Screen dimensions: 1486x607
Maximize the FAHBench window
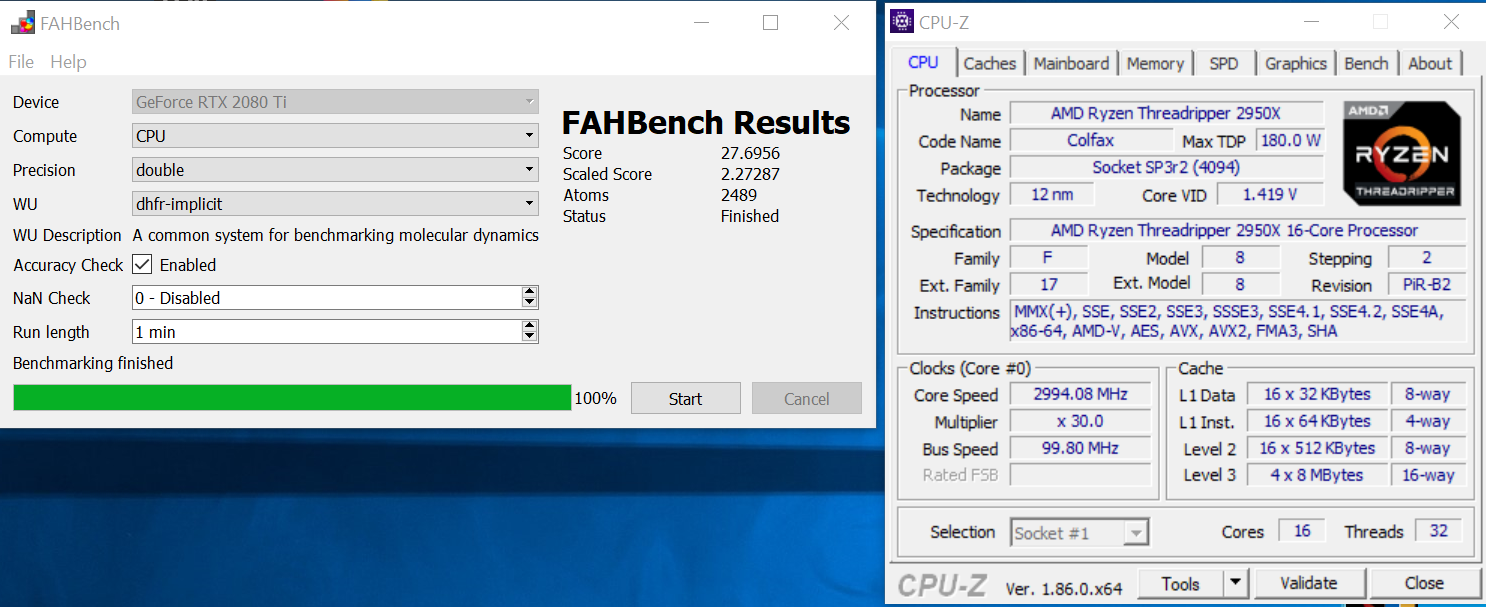coord(770,22)
